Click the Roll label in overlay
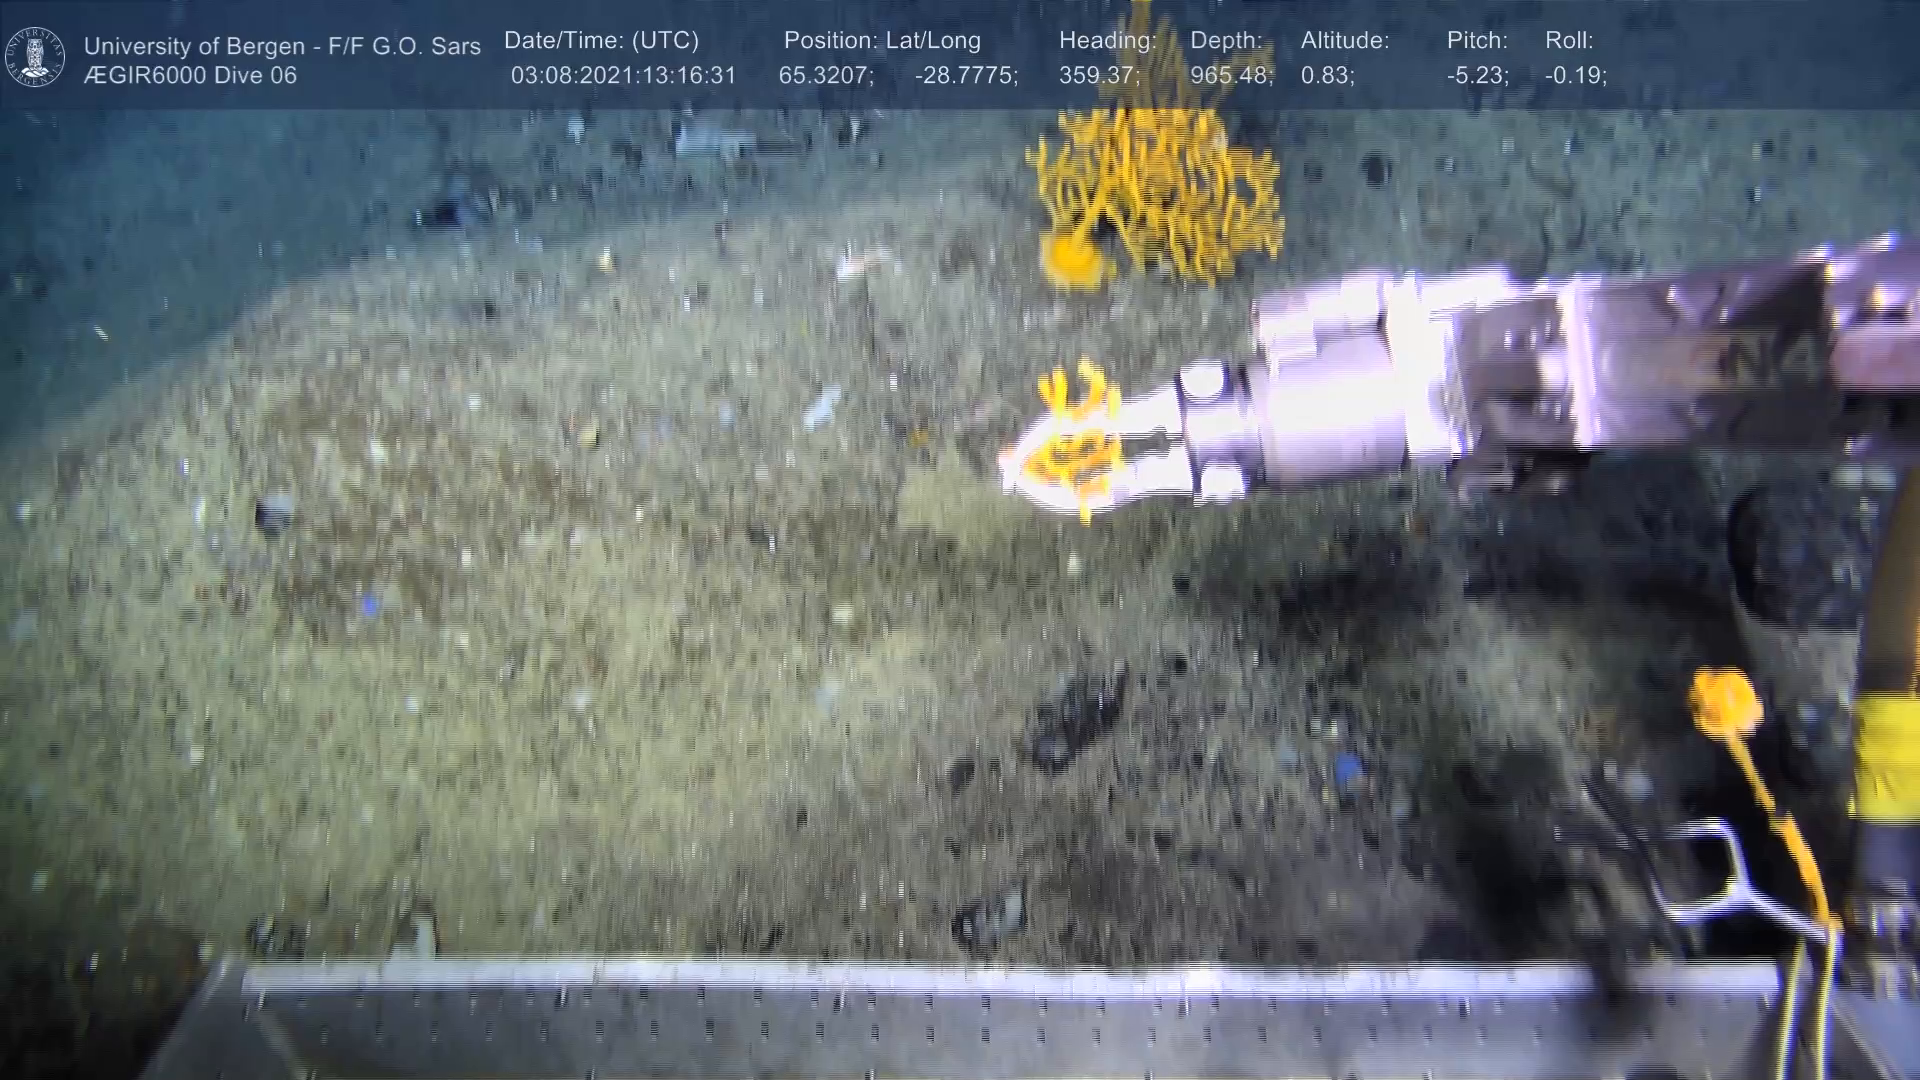 click(1569, 41)
